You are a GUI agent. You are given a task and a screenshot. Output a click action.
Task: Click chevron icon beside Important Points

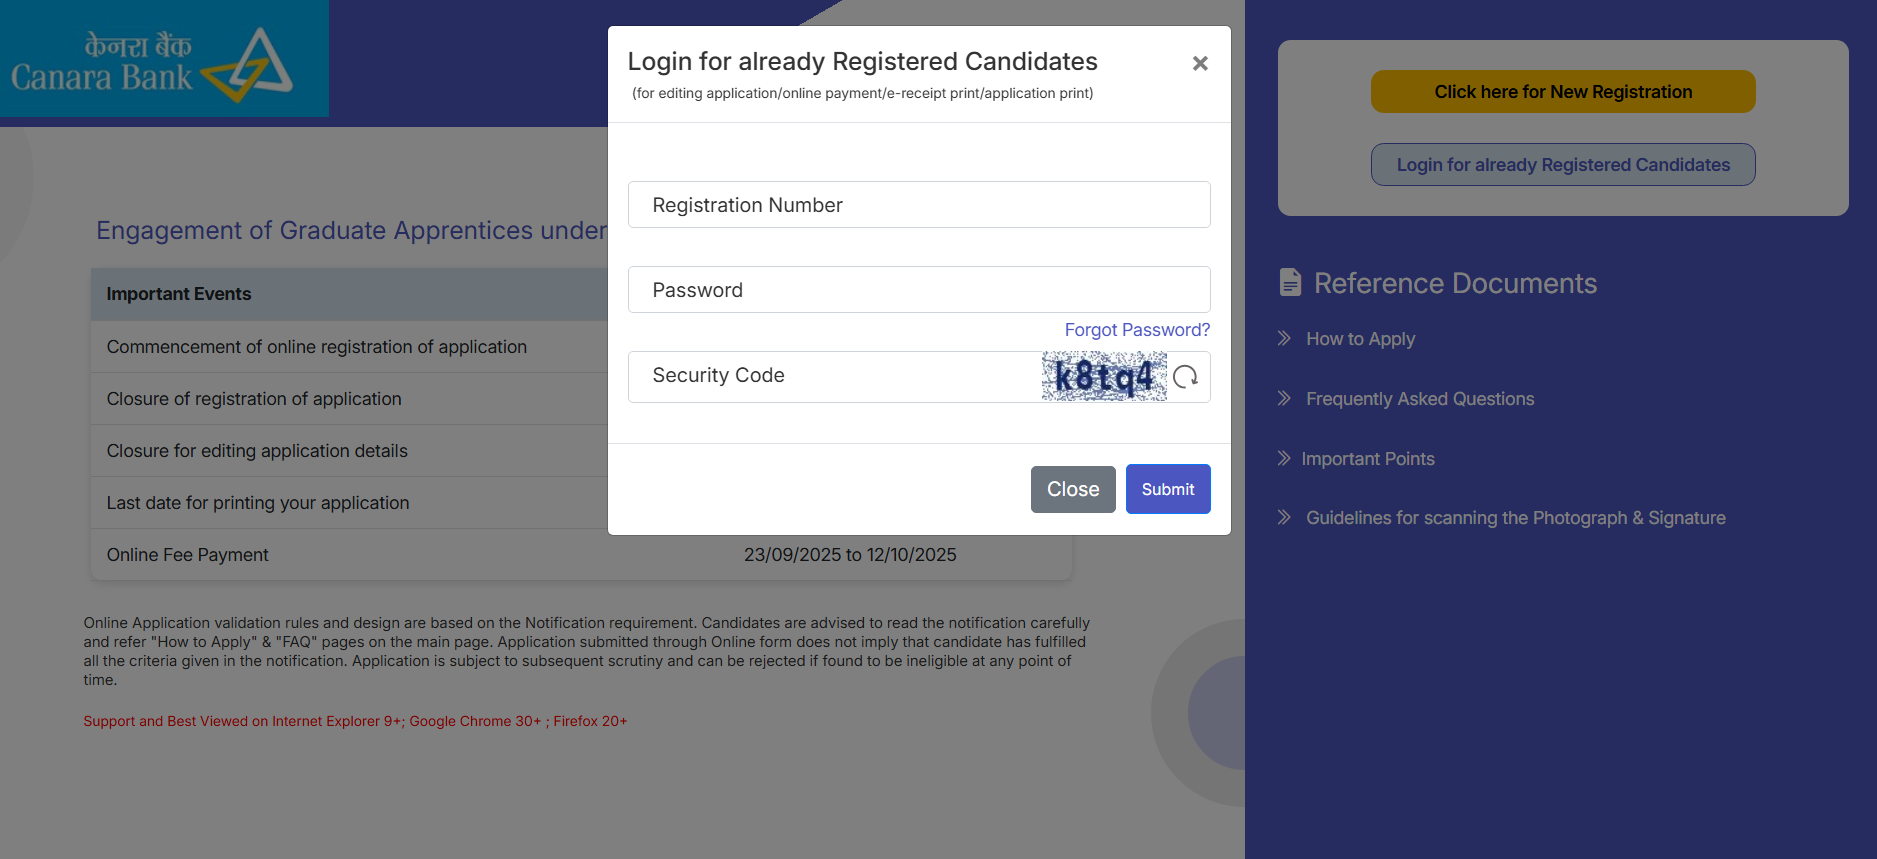pos(1284,459)
